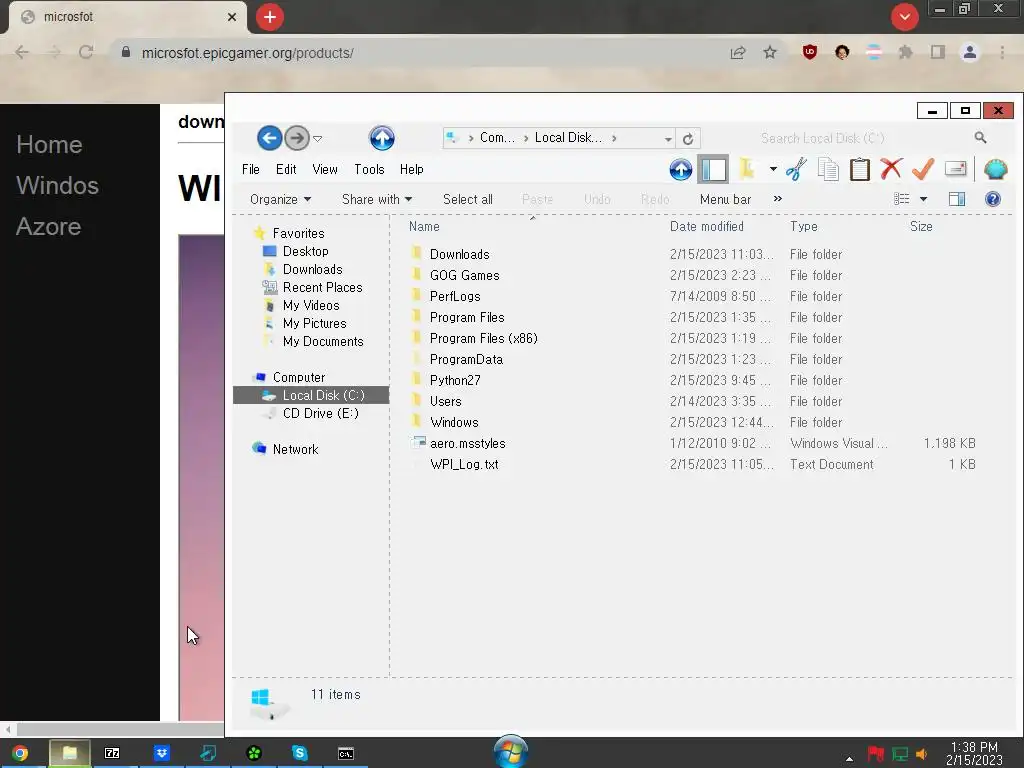The height and width of the screenshot is (768, 1024).
Task: Open the Tools menu
Action: pos(369,169)
